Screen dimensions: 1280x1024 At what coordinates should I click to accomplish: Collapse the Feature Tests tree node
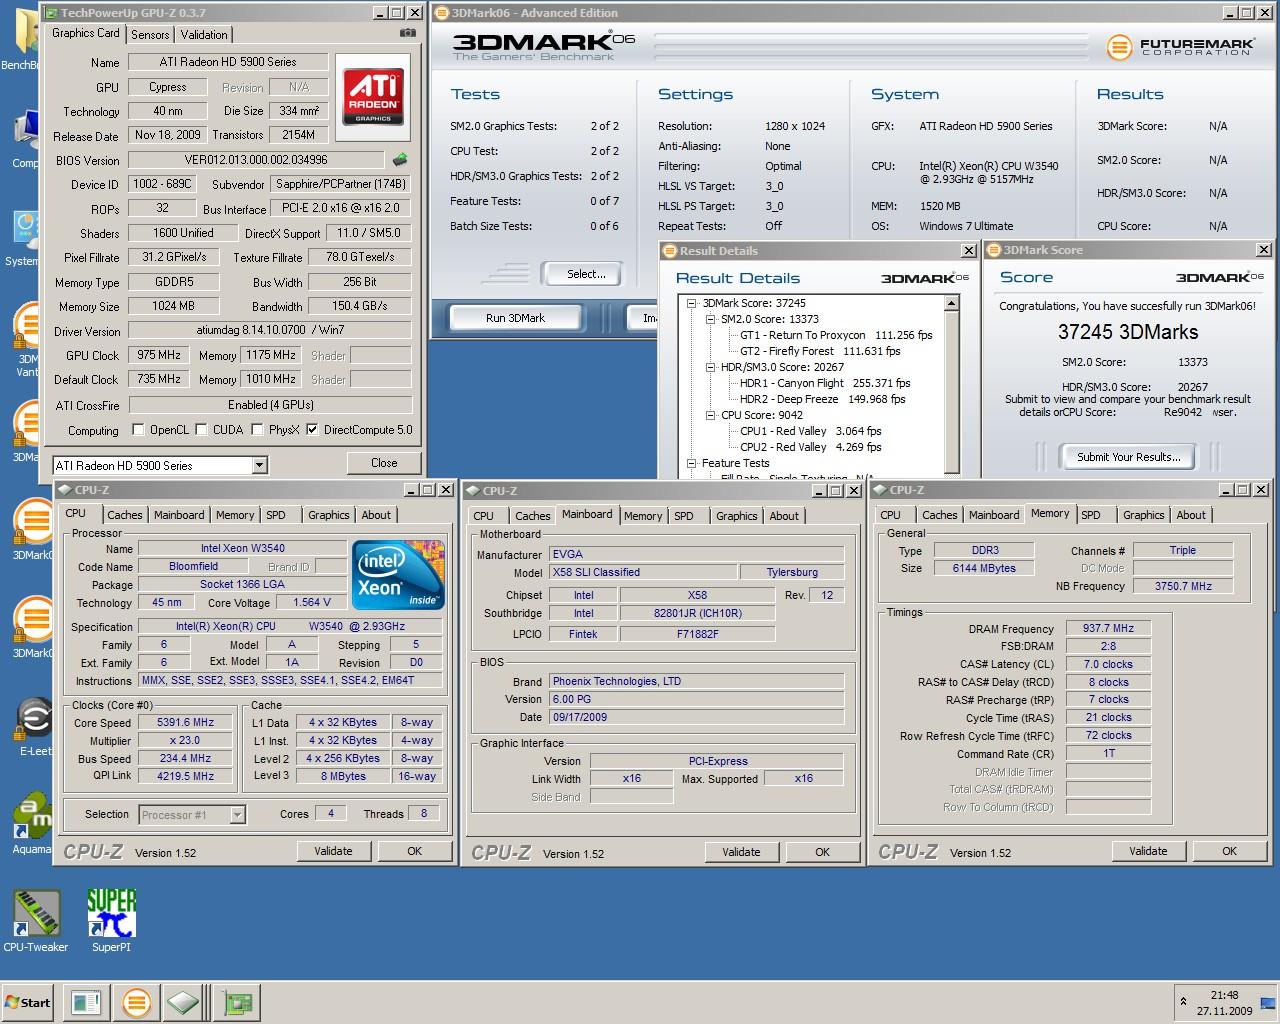coord(691,463)
